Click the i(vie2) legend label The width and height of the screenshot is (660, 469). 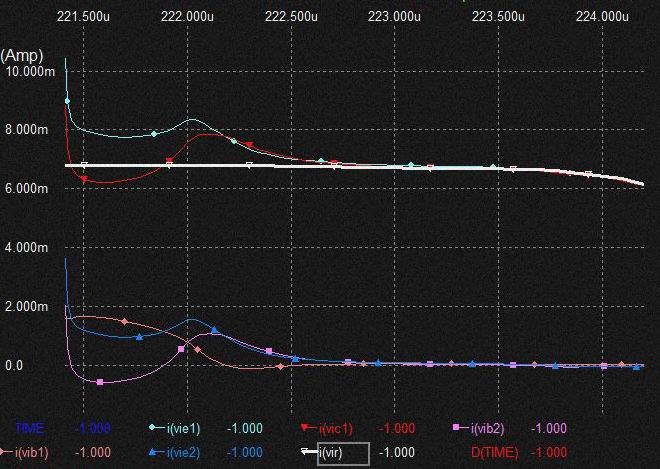pyautogui.click(x=184, y=453)
